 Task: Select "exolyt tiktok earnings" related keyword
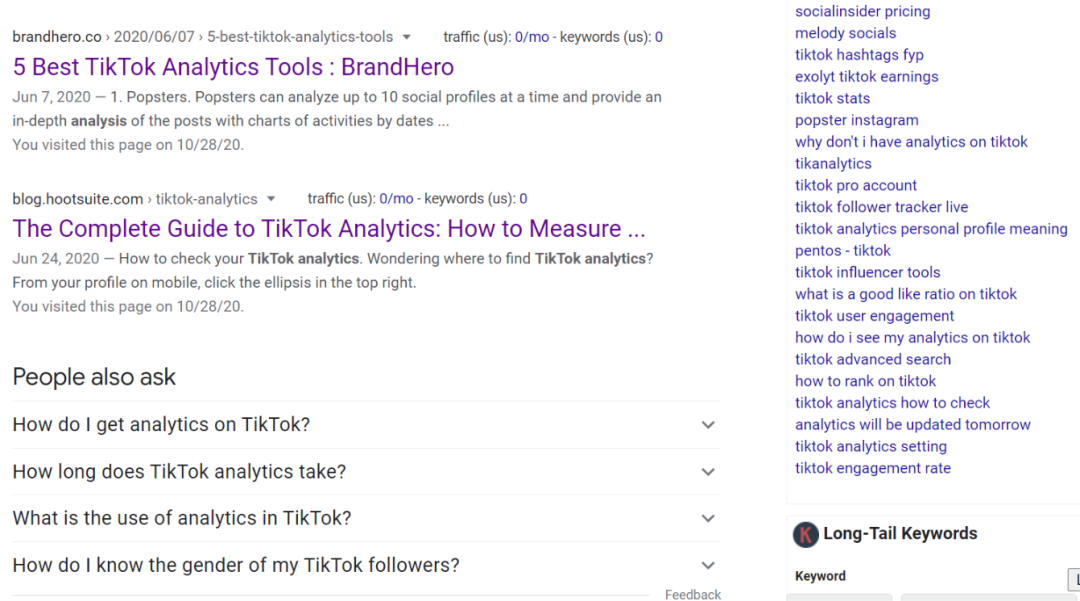tap(866, 76)
